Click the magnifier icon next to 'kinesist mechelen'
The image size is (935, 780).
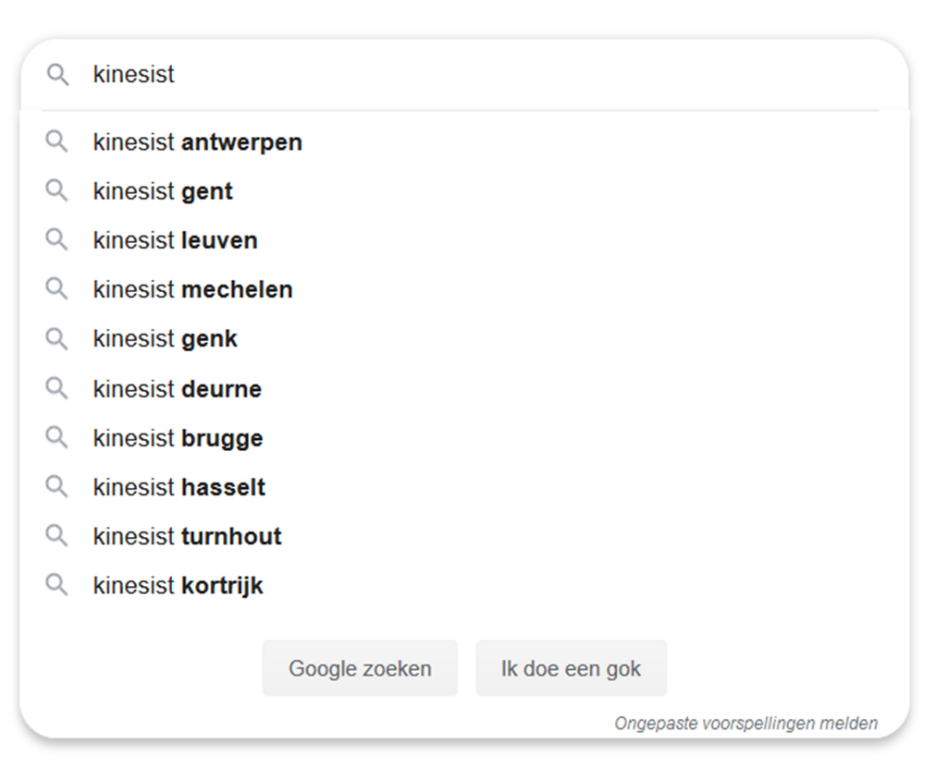(x=57, y=289)
